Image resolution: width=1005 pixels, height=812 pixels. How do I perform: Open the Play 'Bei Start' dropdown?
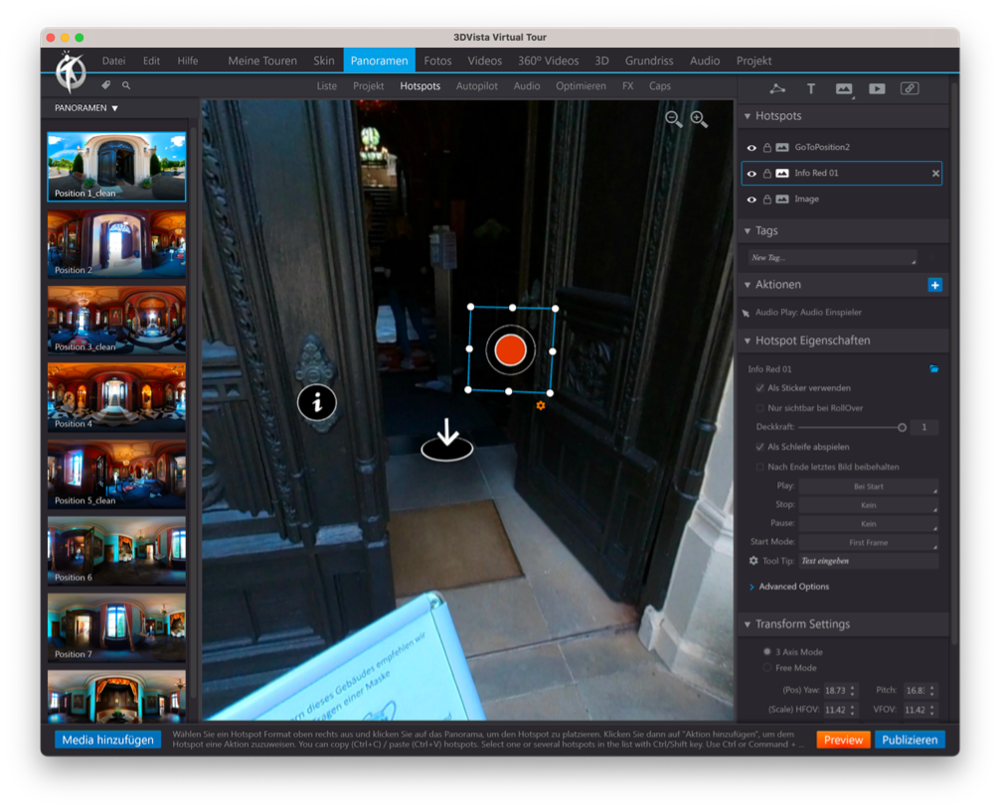click(x=868, y=487)
